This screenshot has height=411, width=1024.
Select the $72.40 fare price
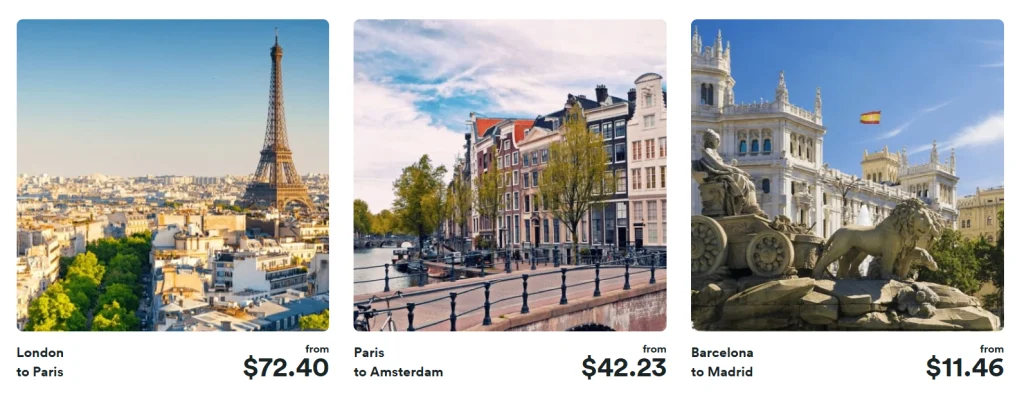click(x=285, y=368)
